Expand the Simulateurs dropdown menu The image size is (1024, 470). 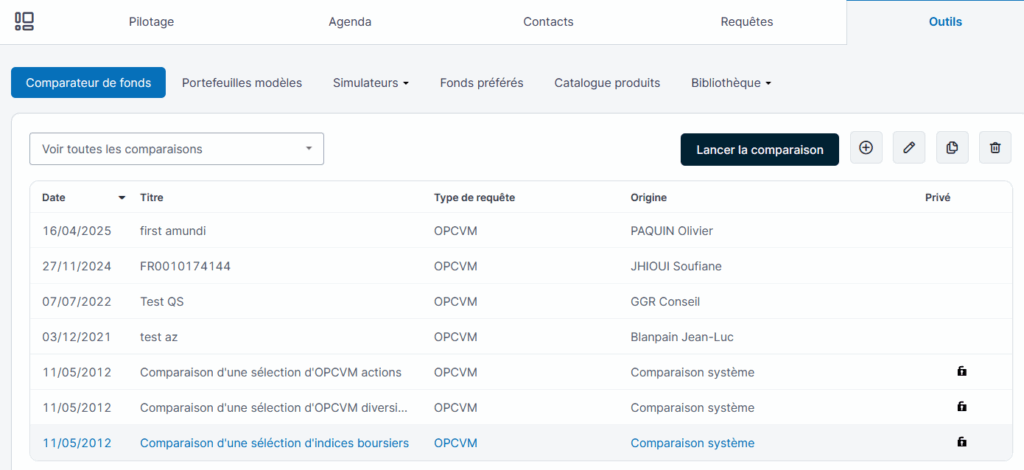pos(370,83)
